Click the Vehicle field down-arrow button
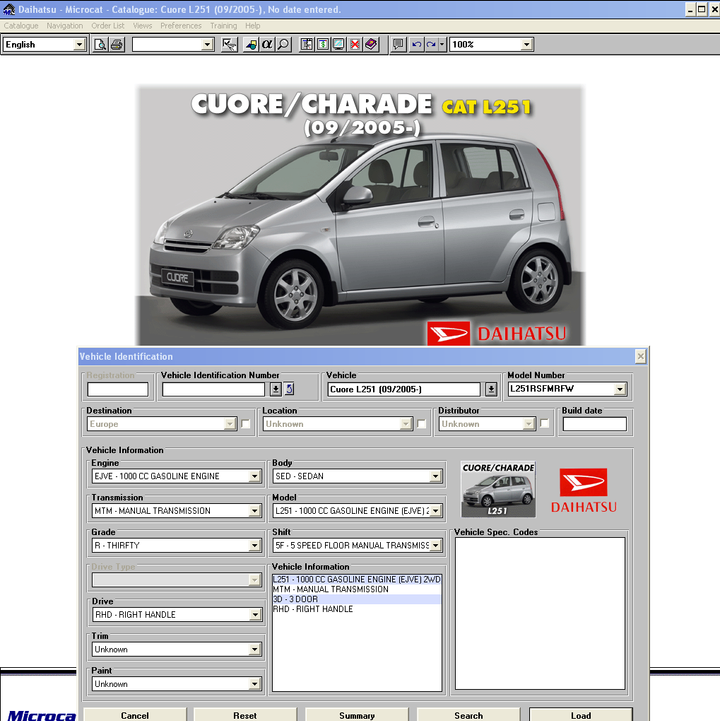 click(x=491, y=389)
